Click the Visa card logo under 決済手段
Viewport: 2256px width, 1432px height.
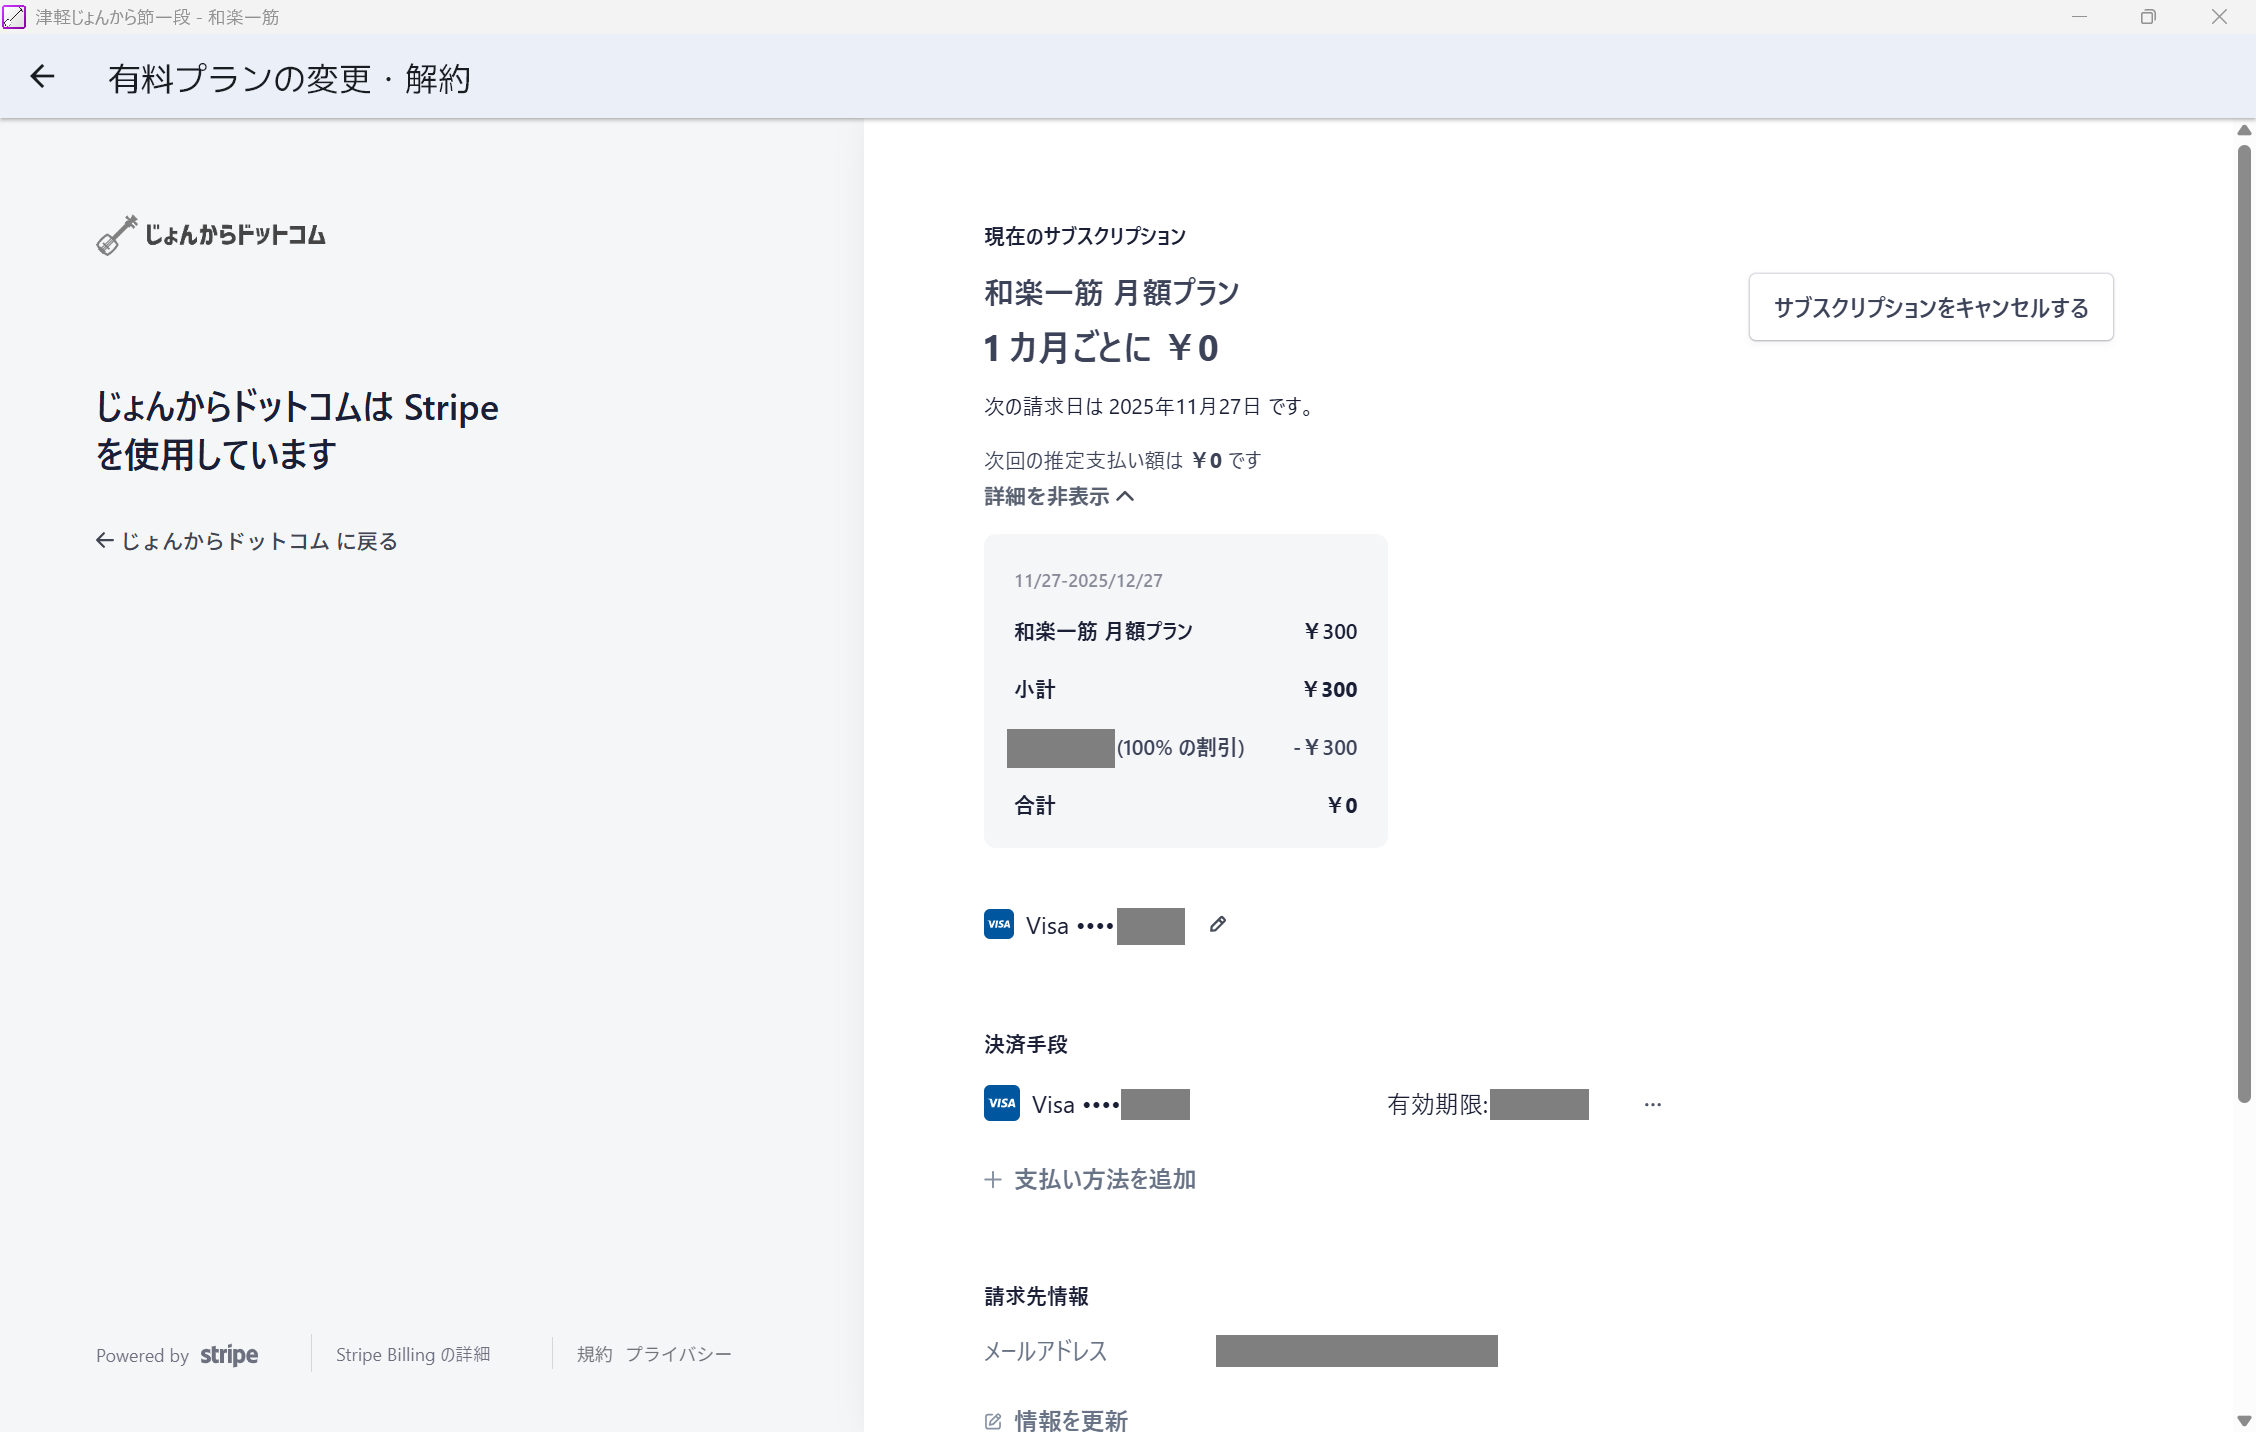pos(1001,1103)
